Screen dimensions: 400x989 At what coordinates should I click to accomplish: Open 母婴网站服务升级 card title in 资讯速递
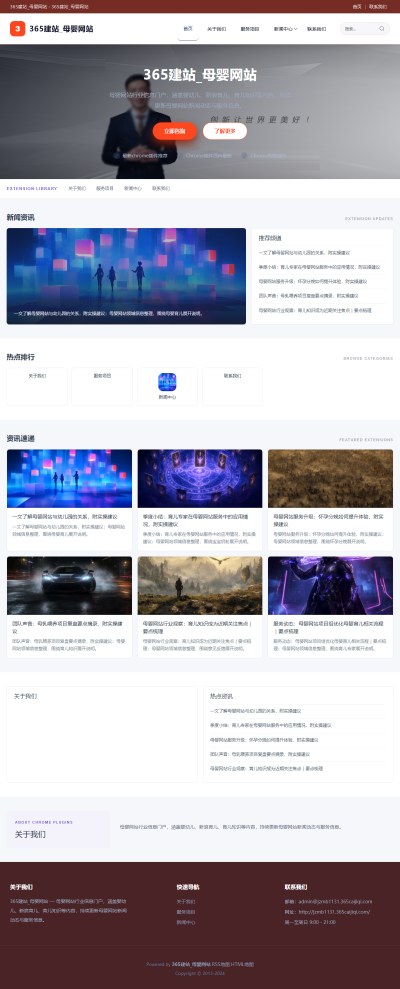click(328, 520)
